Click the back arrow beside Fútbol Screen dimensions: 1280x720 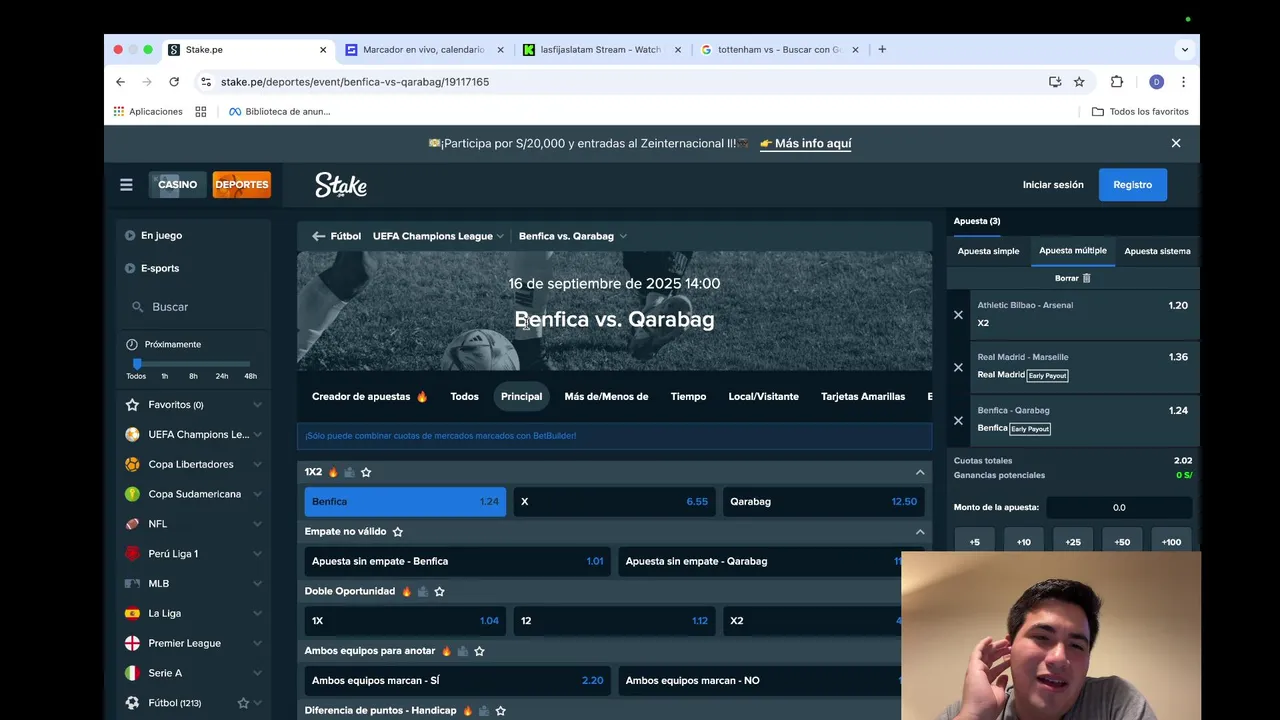click(x=318, y=236)
